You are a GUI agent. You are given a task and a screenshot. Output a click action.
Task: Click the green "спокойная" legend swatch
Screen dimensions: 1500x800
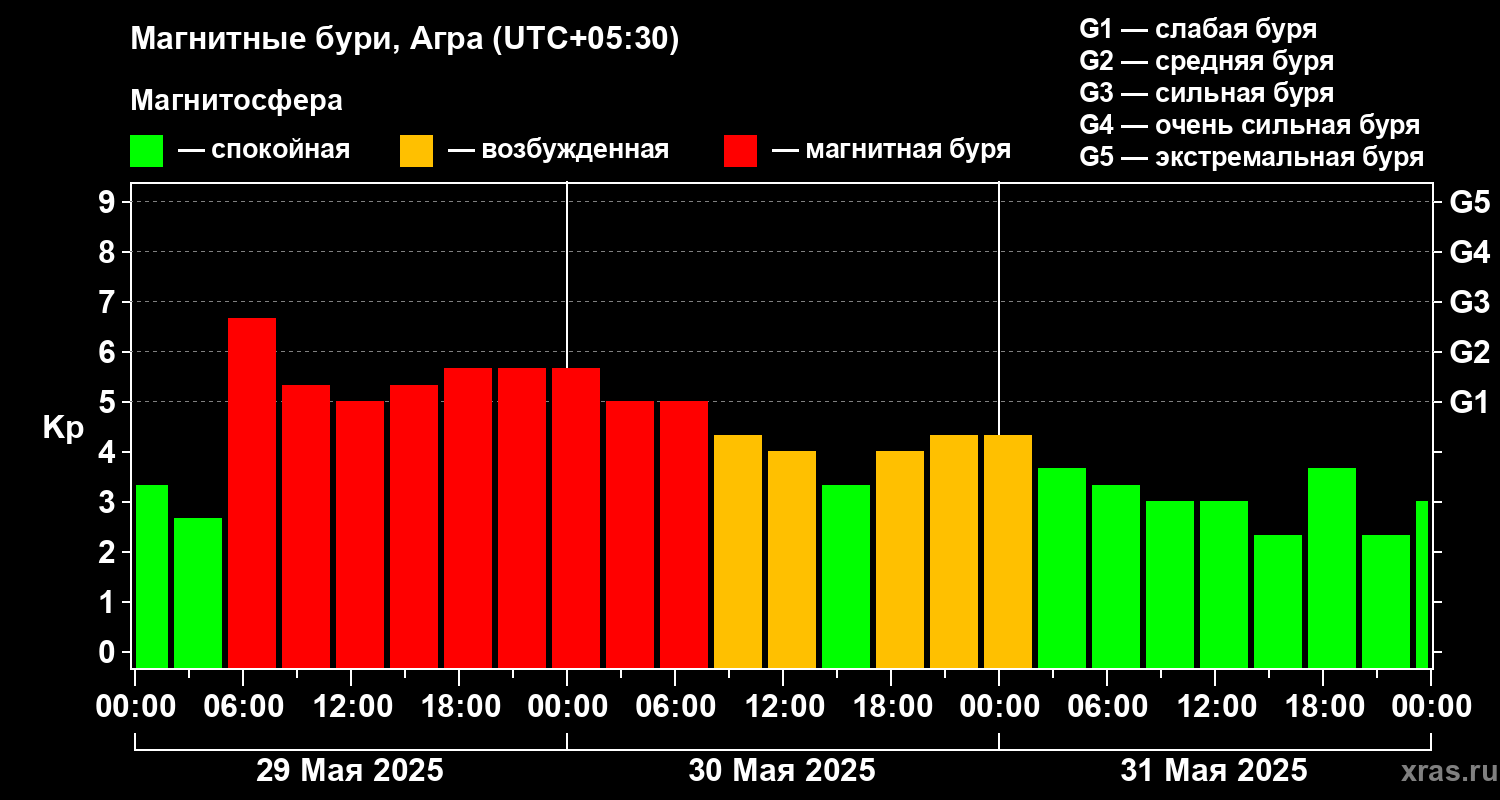point(146,151)
